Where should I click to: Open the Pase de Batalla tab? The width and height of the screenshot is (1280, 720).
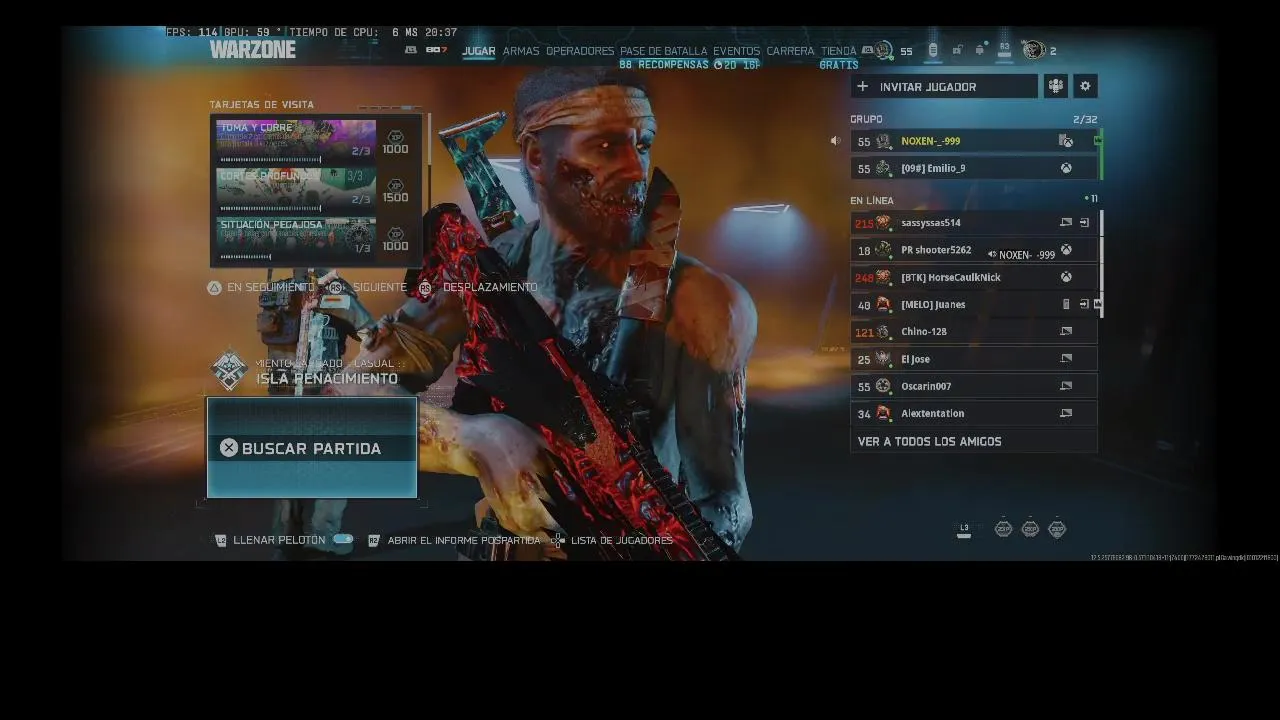(x=663, y=51)
